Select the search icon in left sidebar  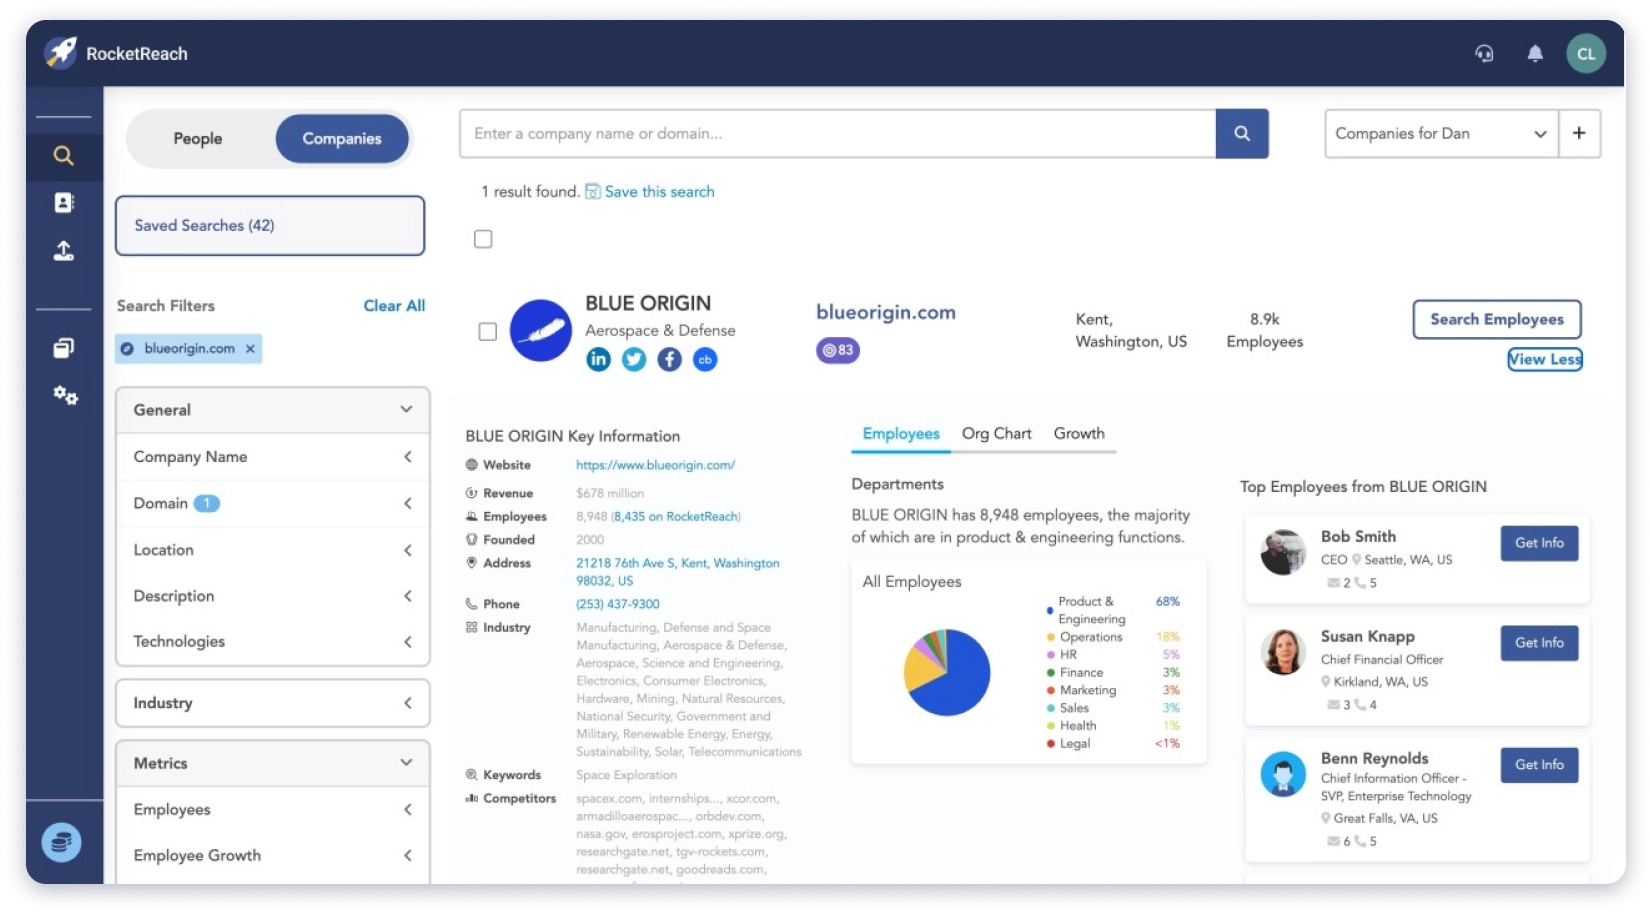point(63,155)
